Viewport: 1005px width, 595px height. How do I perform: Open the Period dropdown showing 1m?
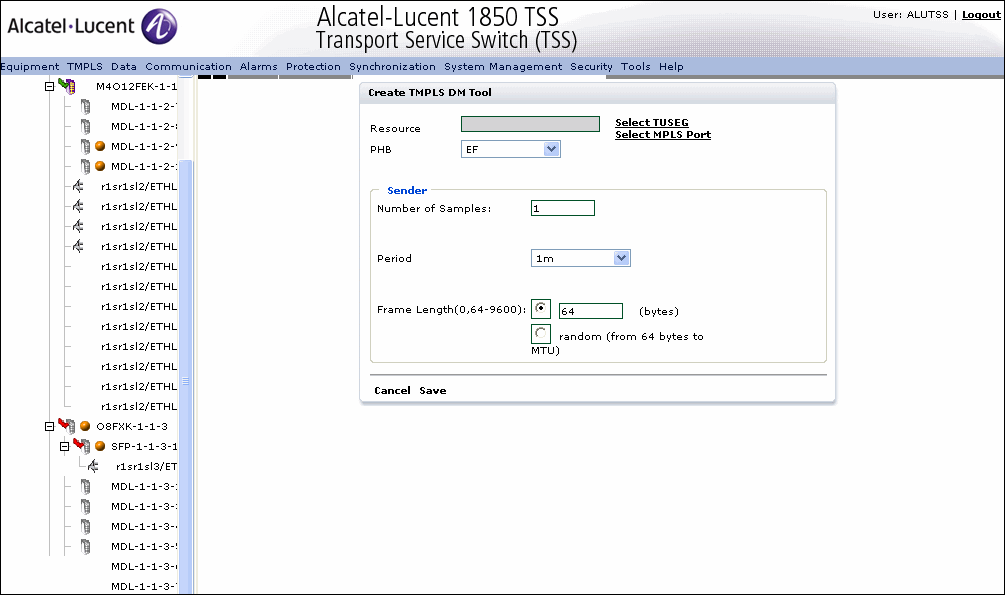[581, 258]
